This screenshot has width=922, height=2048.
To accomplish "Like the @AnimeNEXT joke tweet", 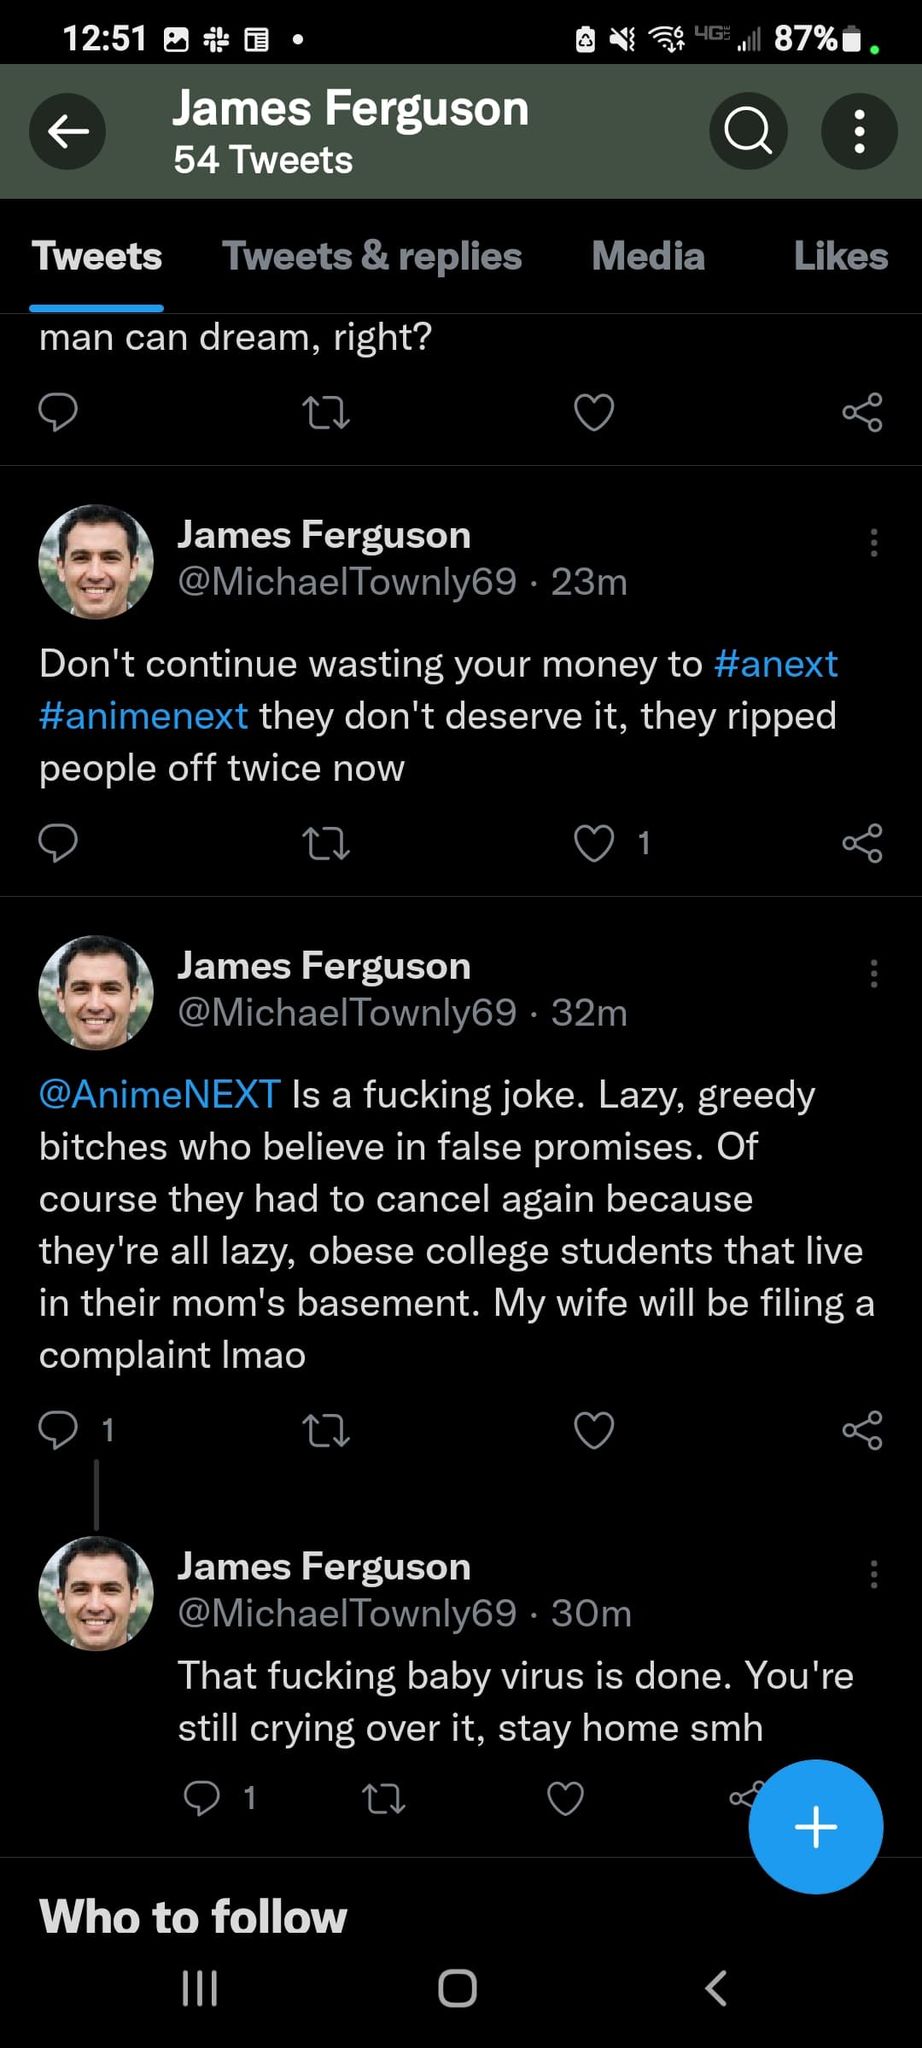I will (x=594, y=1430).
